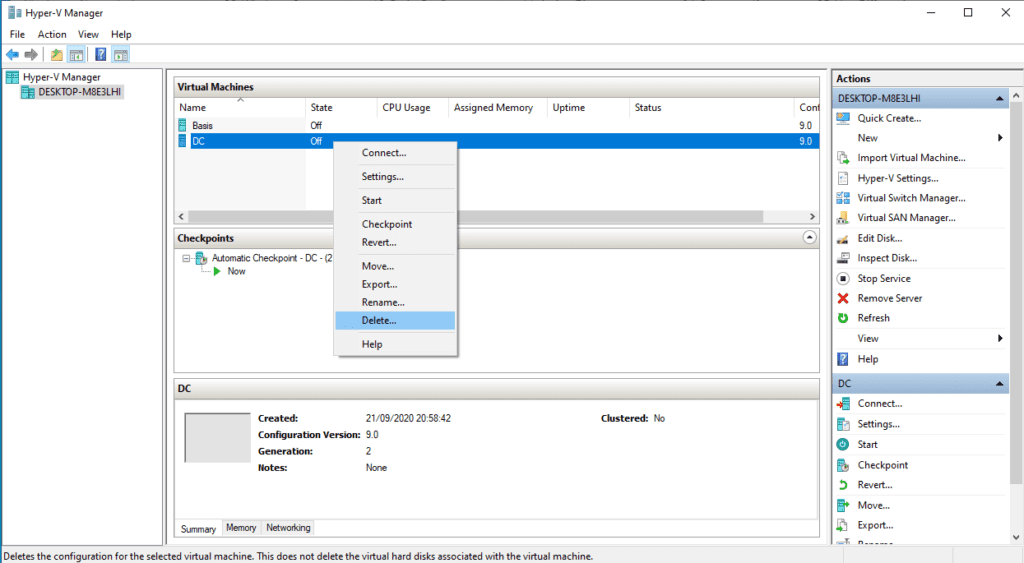
Task: Click the Up one level folder icon
Action: (57, 55)
